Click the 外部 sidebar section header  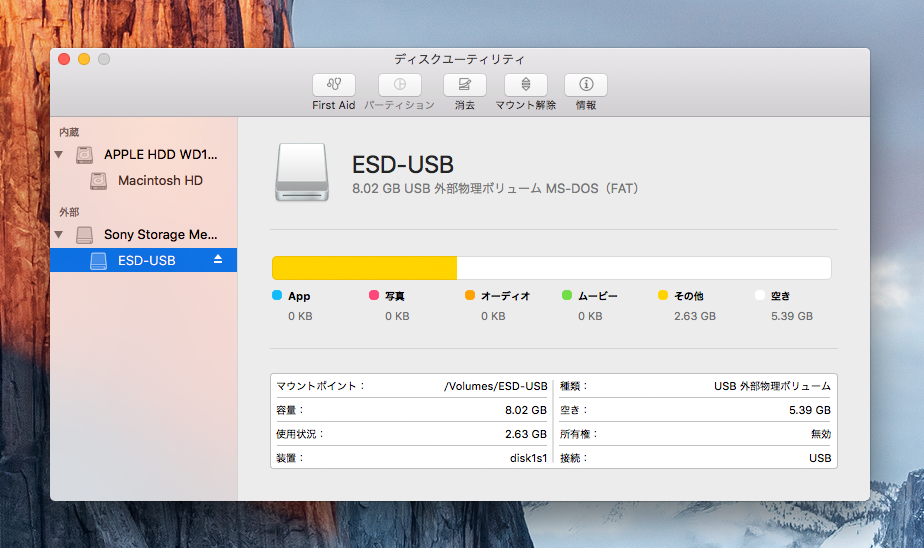pyautogui.click(x=69, y=212)
